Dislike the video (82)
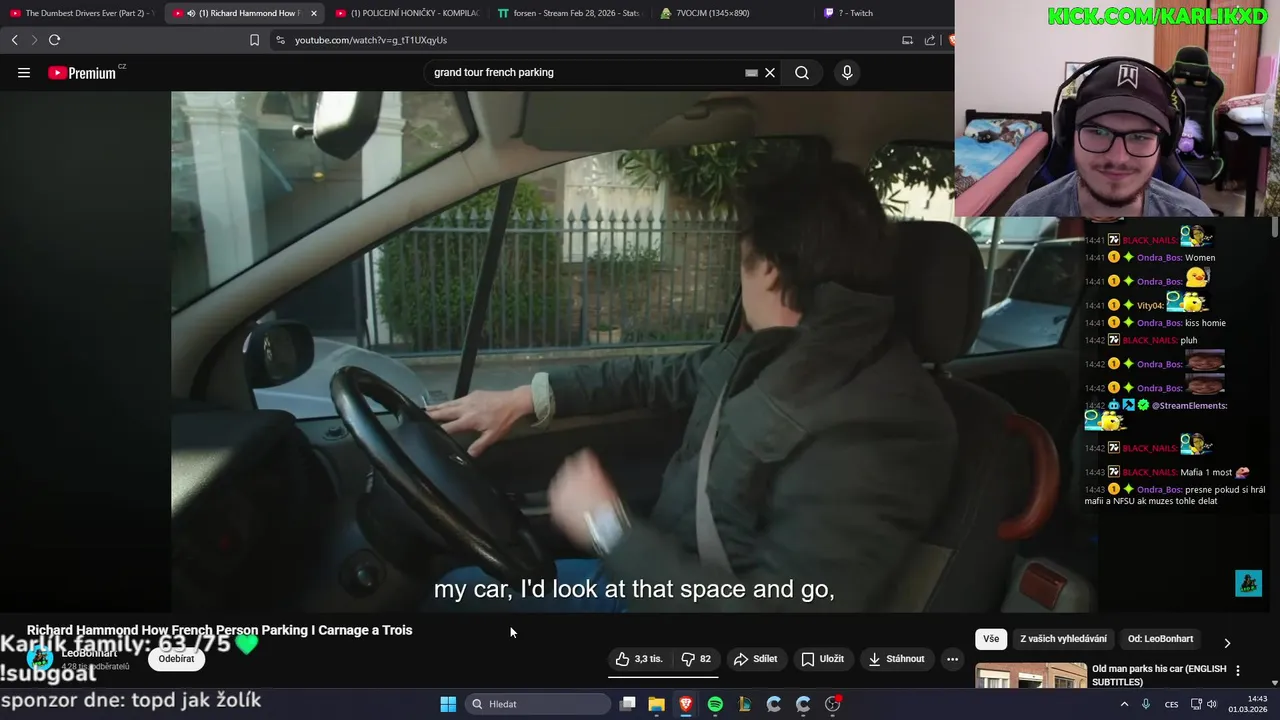1280x720 pixels. (696, 659)
